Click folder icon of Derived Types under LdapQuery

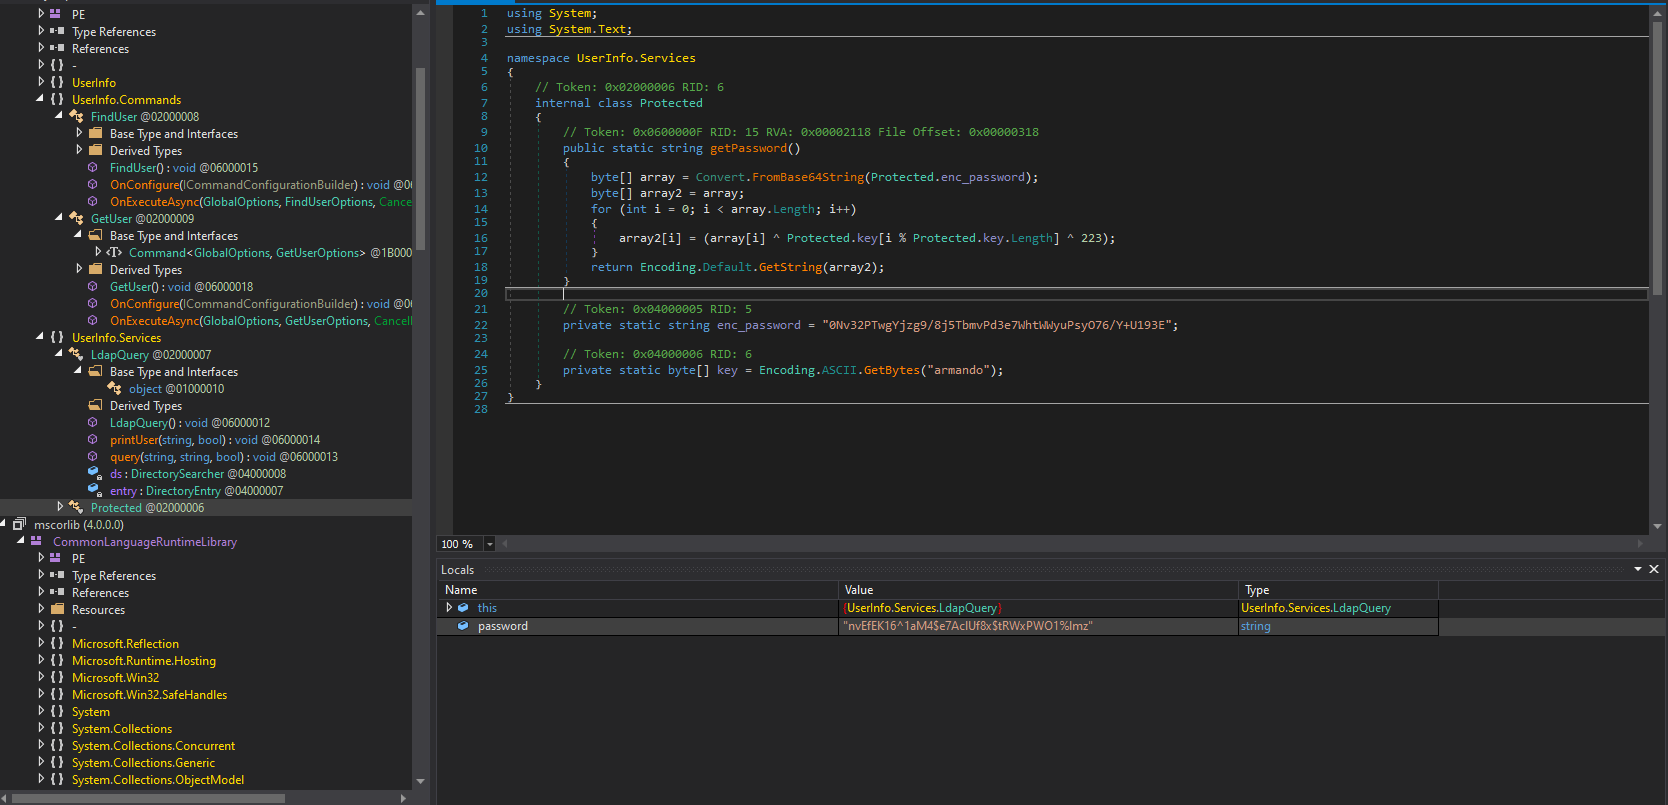[96, 405]
